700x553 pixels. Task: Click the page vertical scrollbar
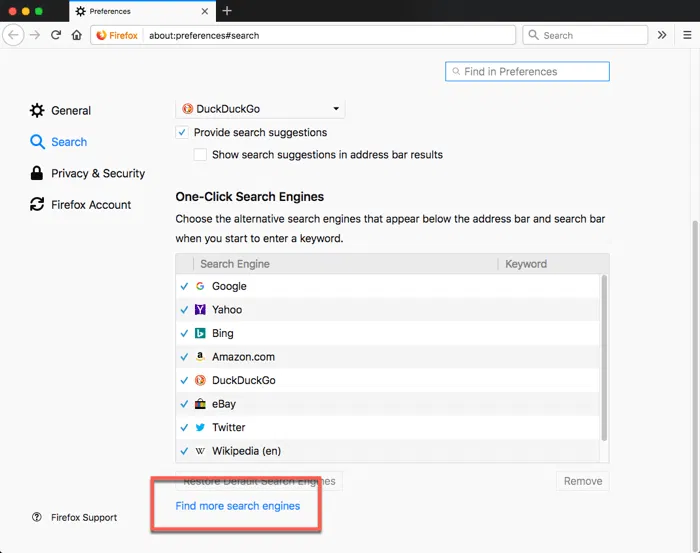coord(695,384)
